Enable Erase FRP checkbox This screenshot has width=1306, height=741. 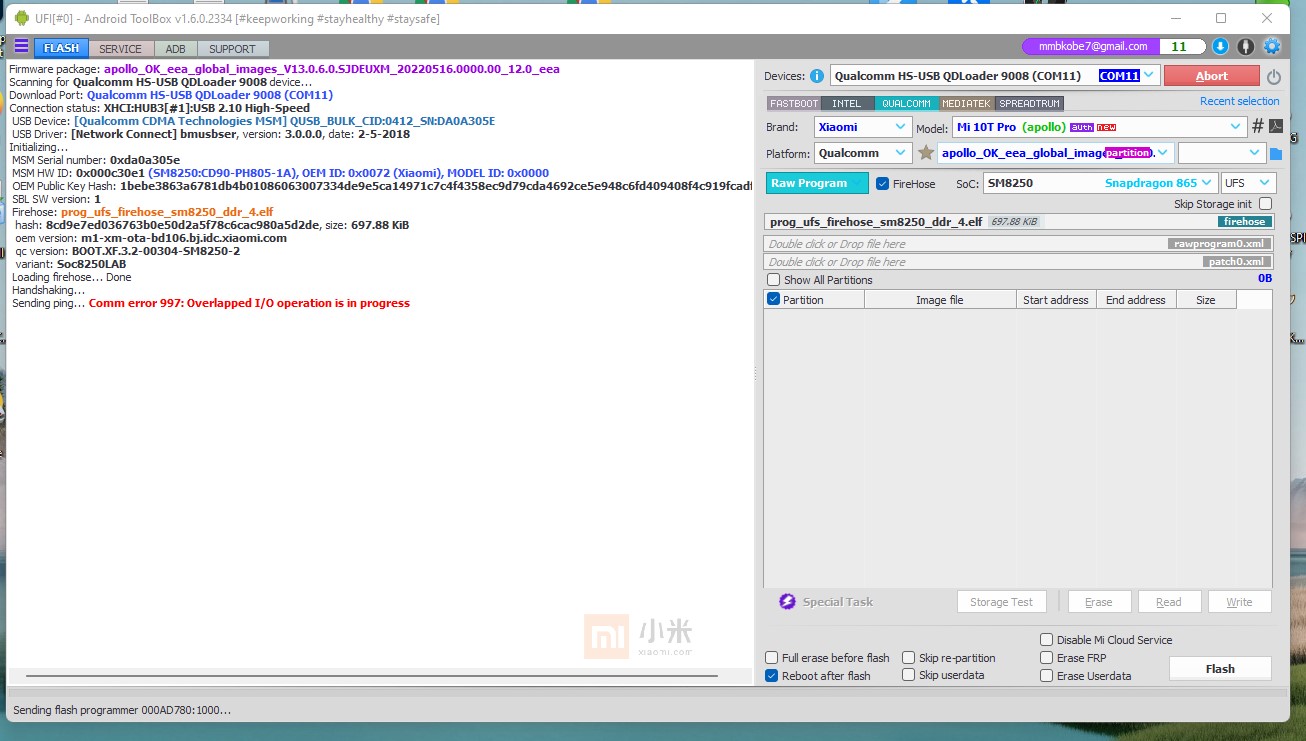coord(1046,658)
